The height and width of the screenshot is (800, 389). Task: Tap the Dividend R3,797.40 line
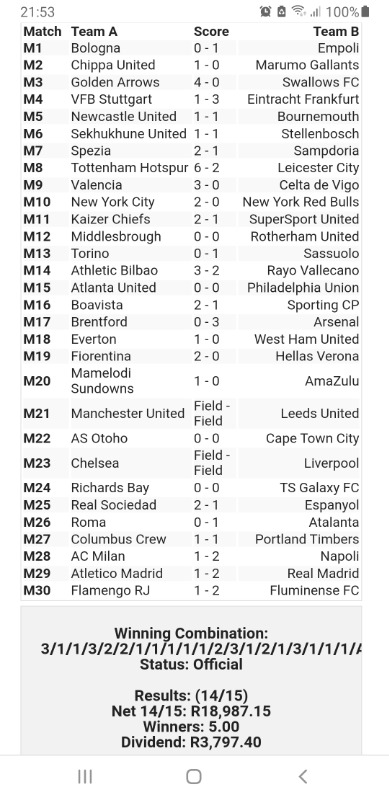click(x=191, y=741)
